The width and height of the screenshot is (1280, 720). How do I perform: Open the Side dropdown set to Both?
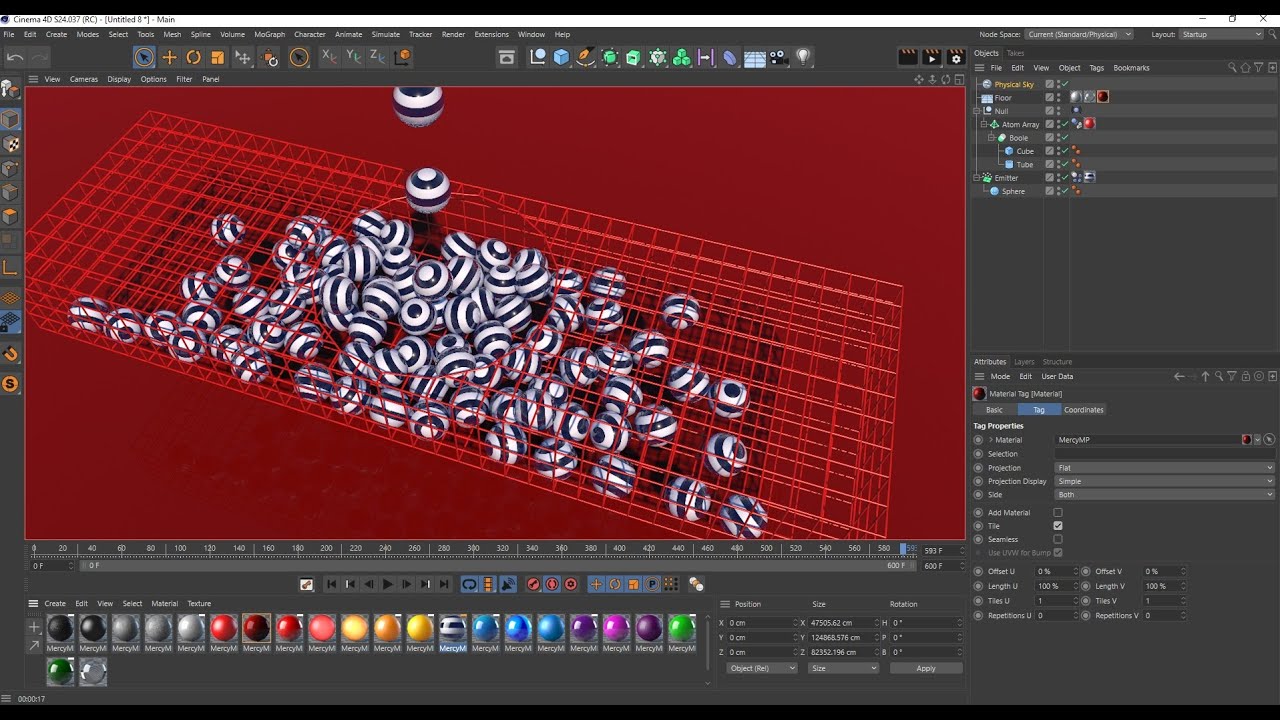1165,495
